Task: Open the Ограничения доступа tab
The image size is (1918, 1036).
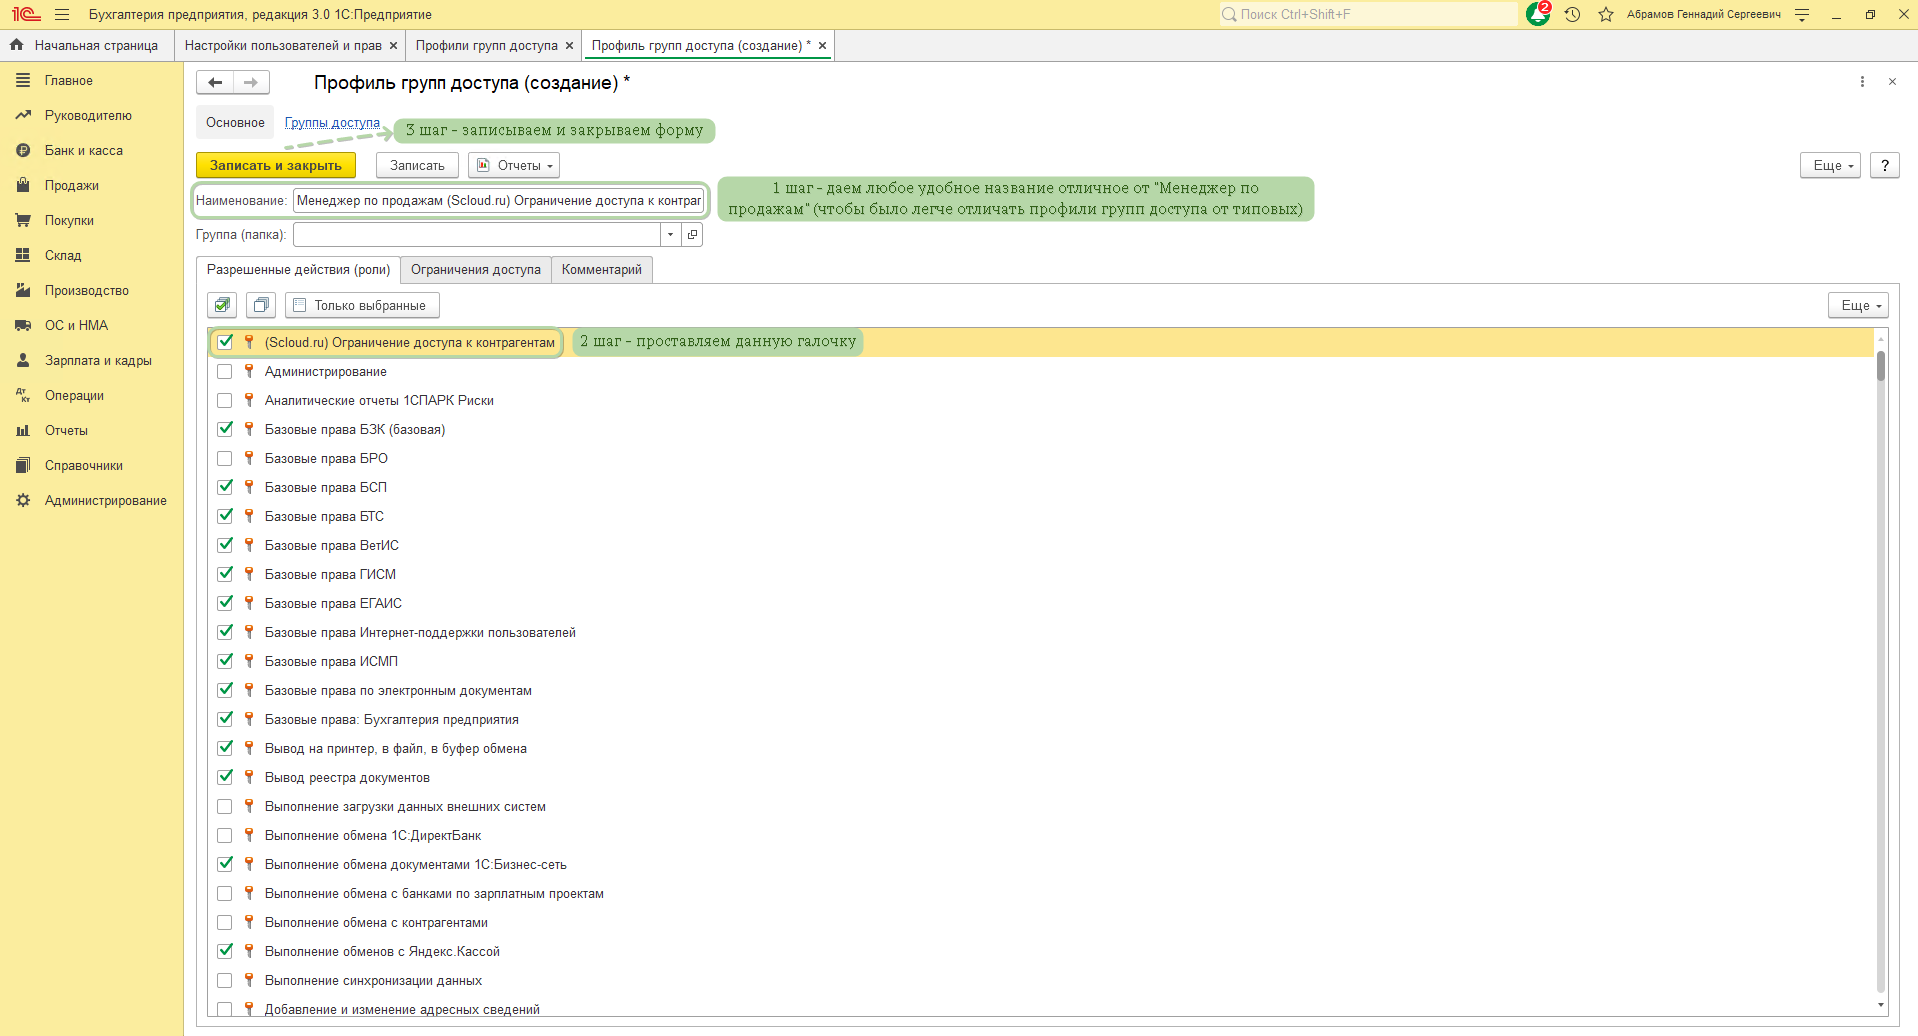Action: coord(476,270)
